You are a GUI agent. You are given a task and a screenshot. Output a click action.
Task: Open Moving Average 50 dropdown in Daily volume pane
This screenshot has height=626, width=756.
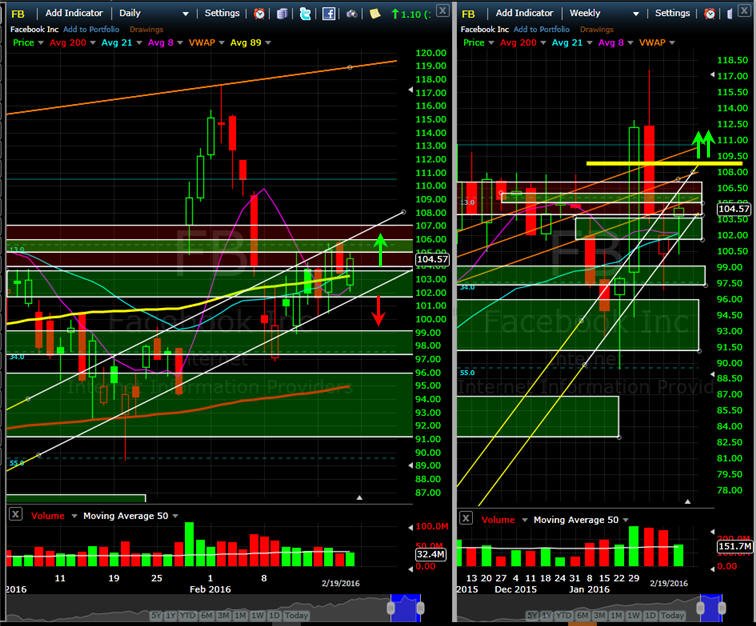coord(175,516)
